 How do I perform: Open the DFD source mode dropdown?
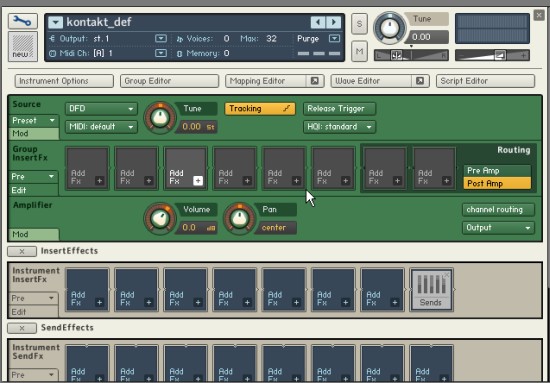(x=101, y=109)
